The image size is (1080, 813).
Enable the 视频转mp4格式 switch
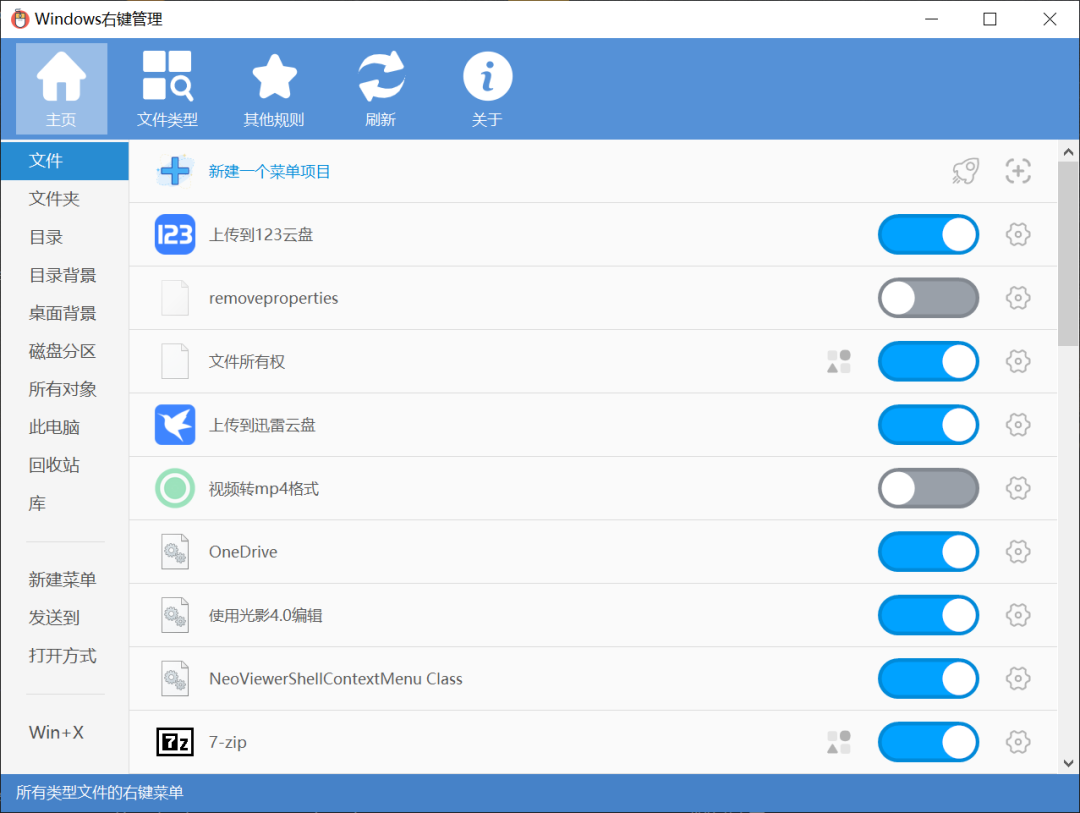928,488
